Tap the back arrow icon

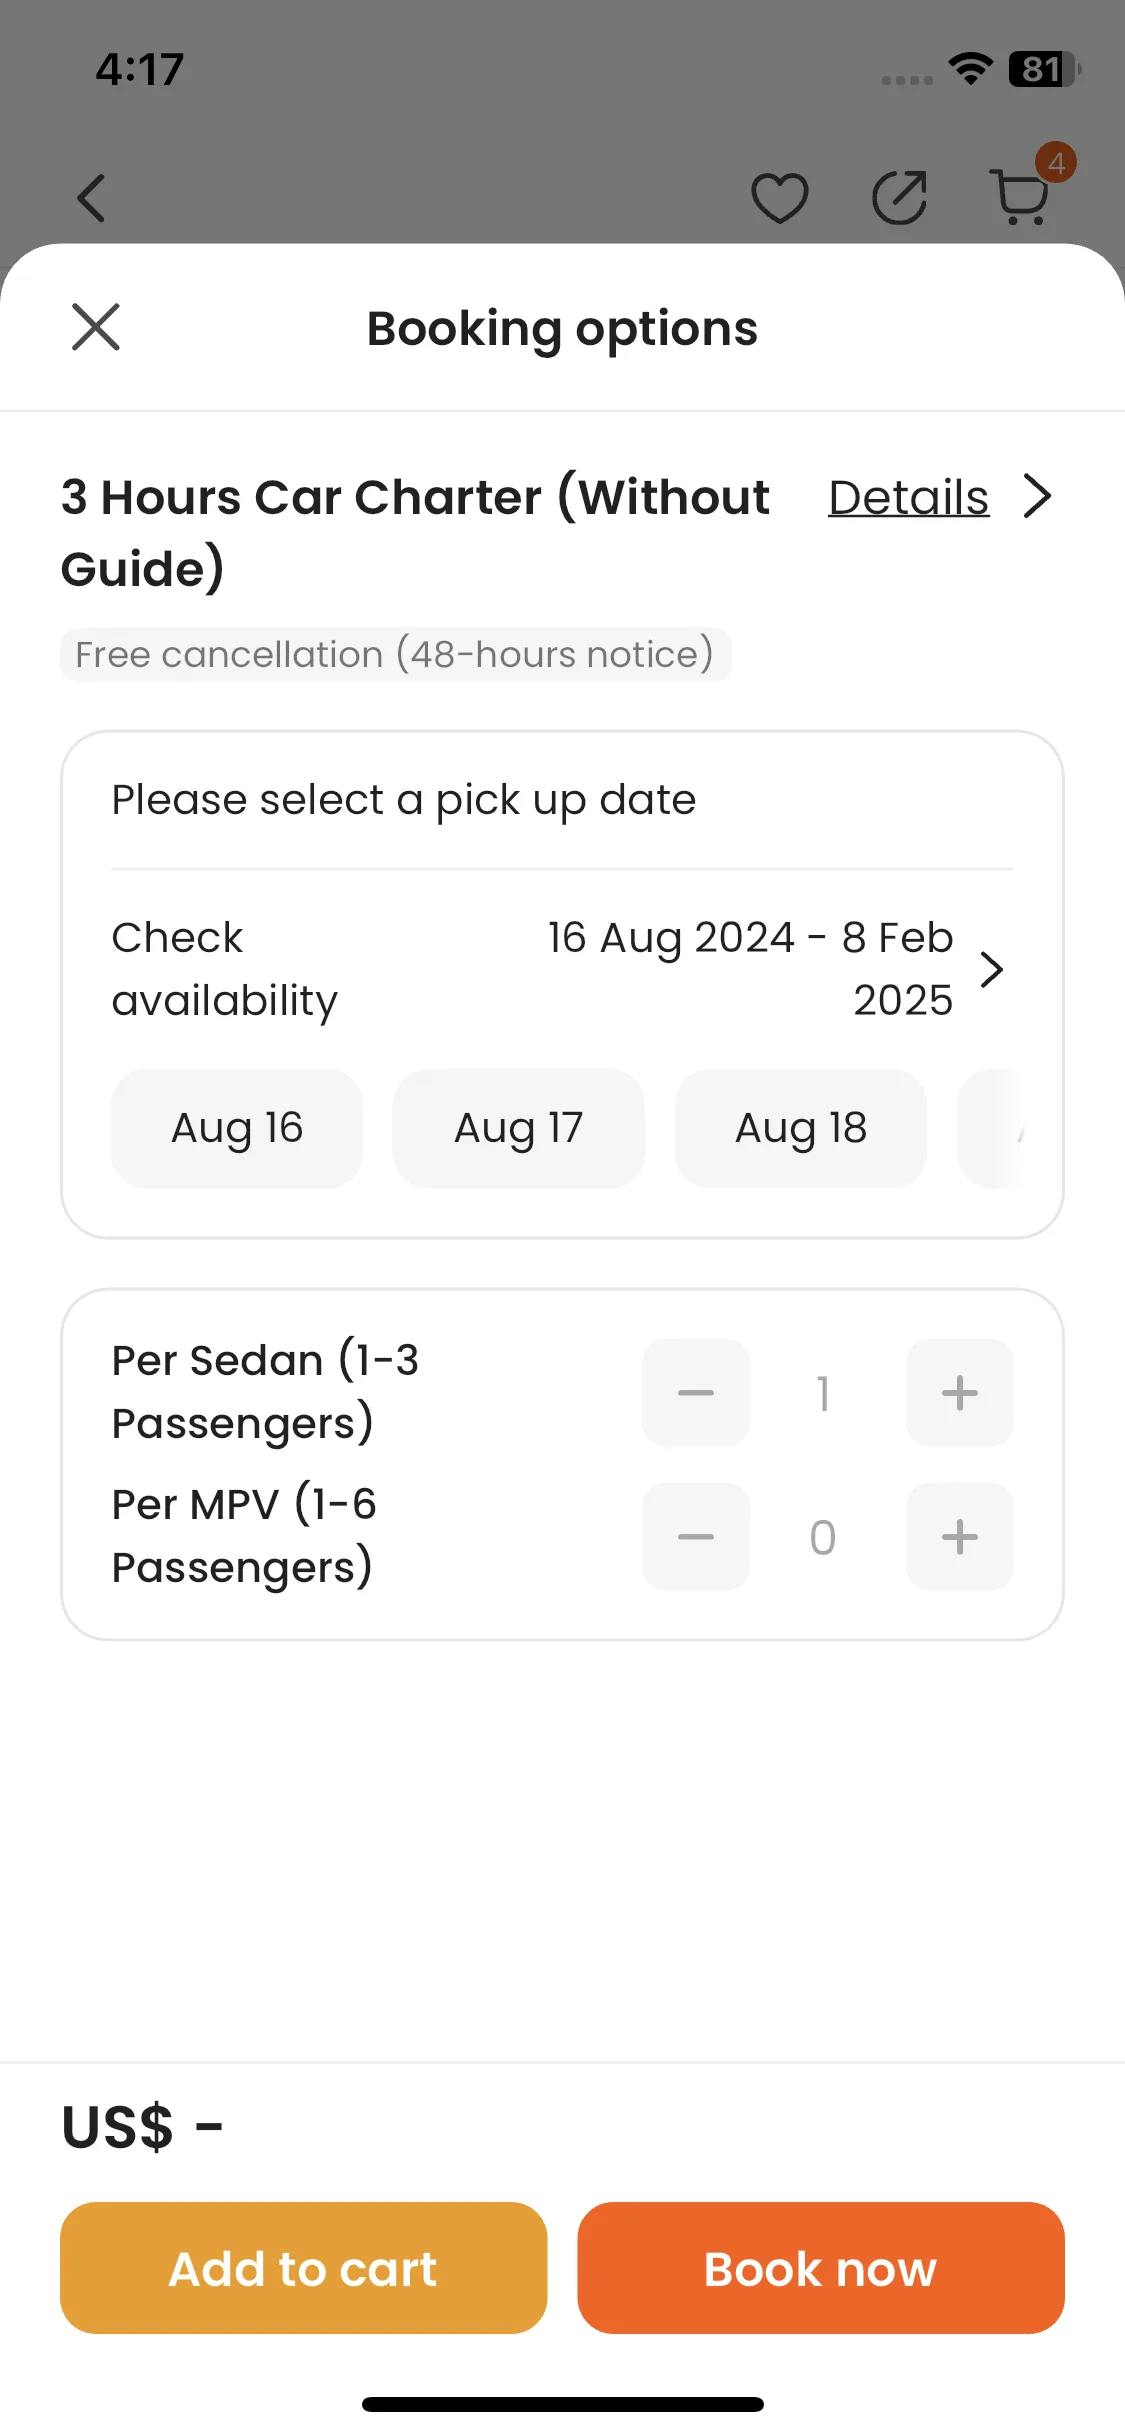point(91,197)
